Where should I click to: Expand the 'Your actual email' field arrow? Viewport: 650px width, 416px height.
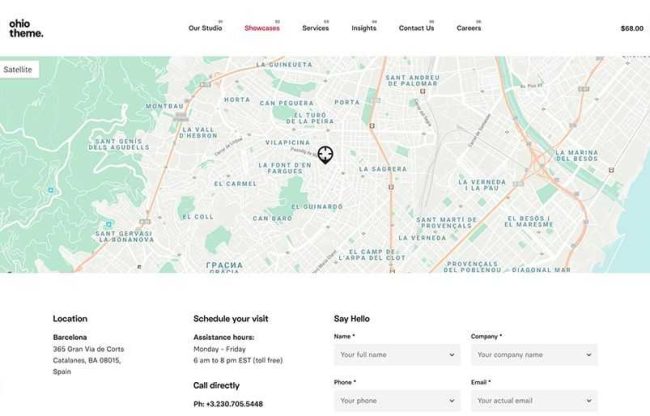(588, 401)
